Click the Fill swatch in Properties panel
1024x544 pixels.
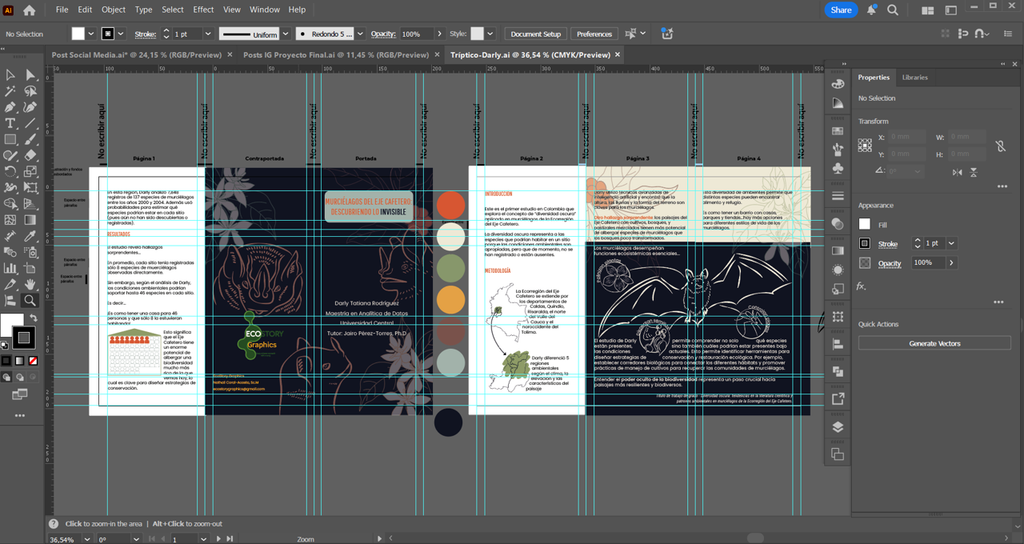tap(865, 225)
